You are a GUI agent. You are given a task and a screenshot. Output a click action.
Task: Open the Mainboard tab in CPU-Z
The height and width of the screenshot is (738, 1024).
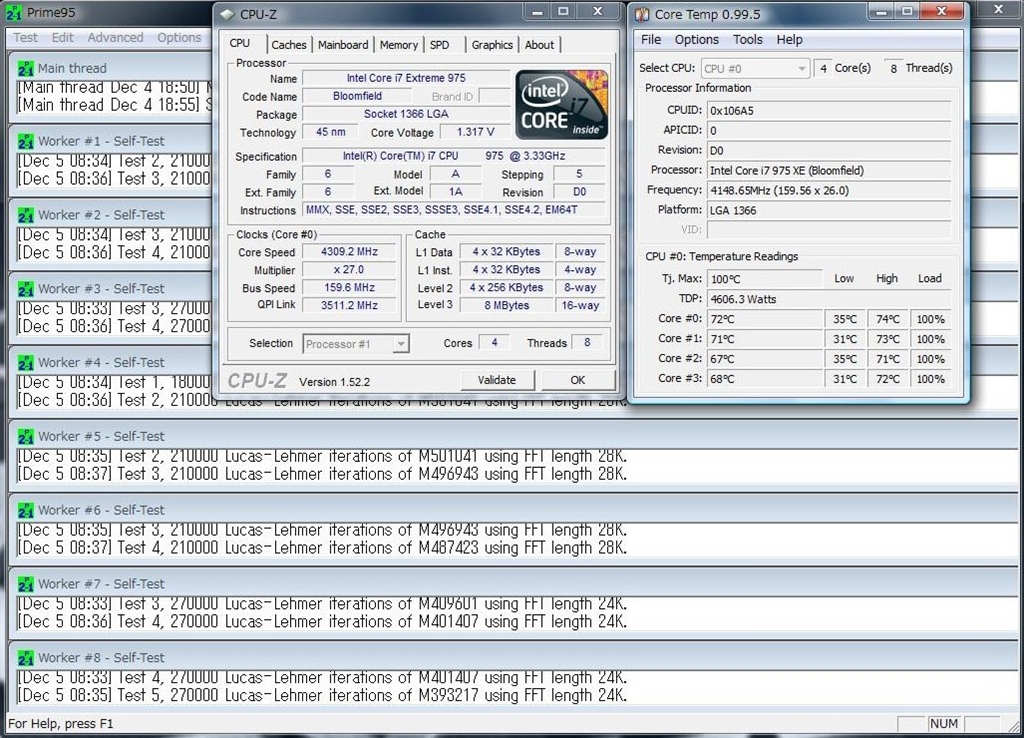(343, 45)
